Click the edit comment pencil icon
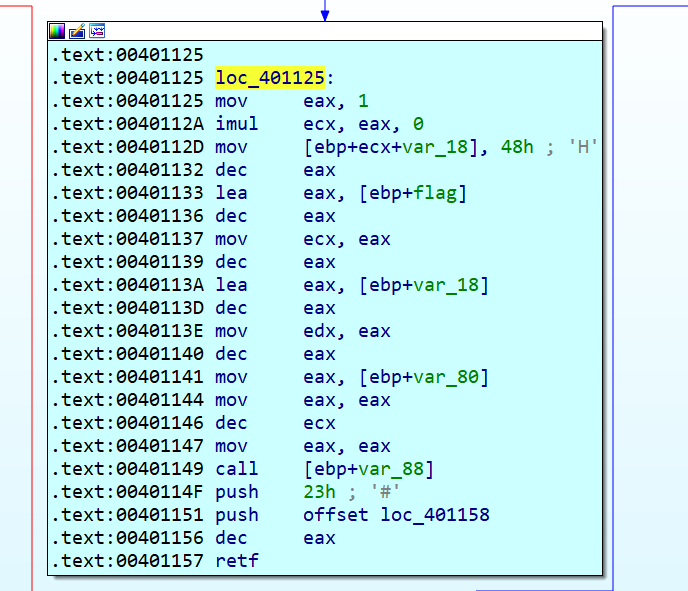688x591 pixels. click(x=77, y=31)
